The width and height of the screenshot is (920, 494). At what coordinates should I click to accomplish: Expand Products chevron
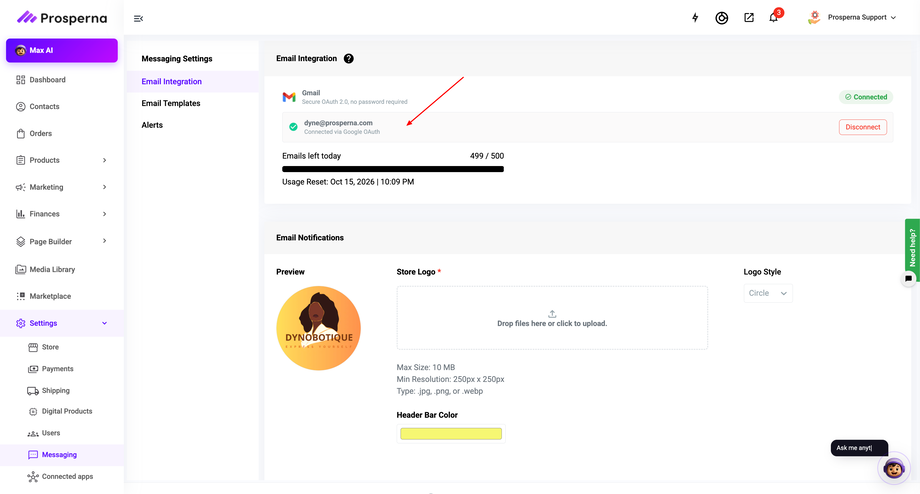[104, 160]
